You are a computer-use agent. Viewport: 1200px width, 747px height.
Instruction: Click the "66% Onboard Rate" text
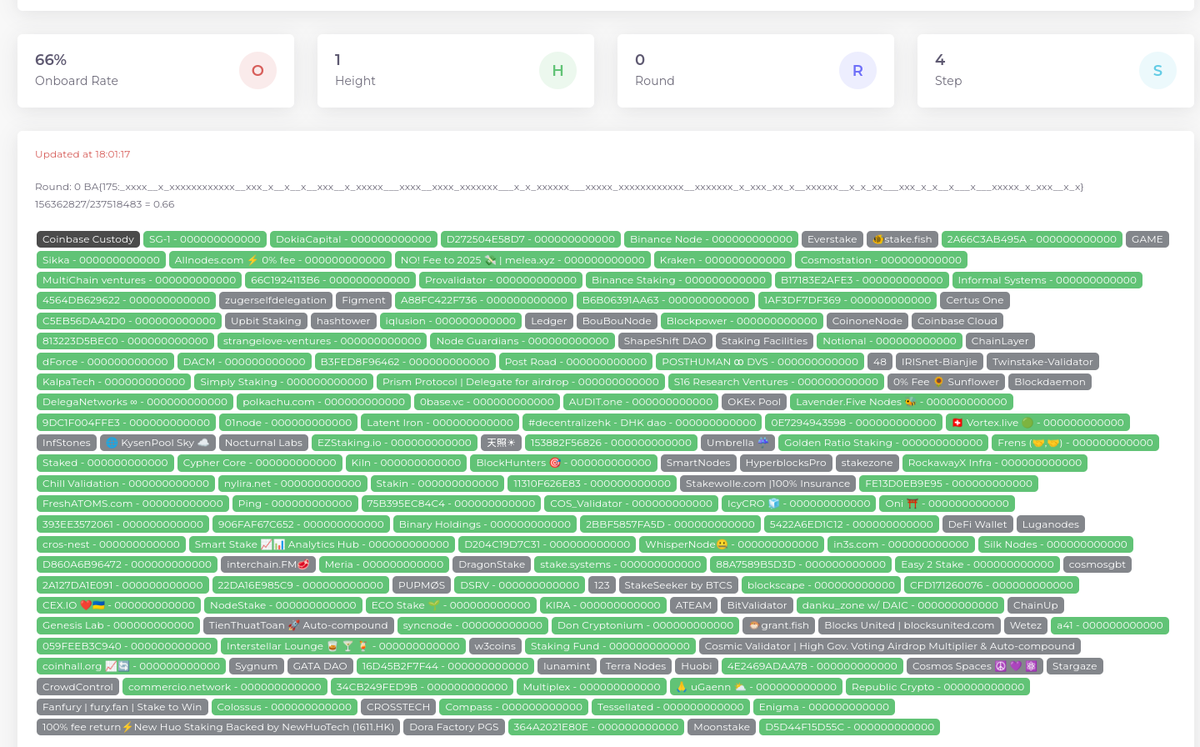click(x=77, y=70)
